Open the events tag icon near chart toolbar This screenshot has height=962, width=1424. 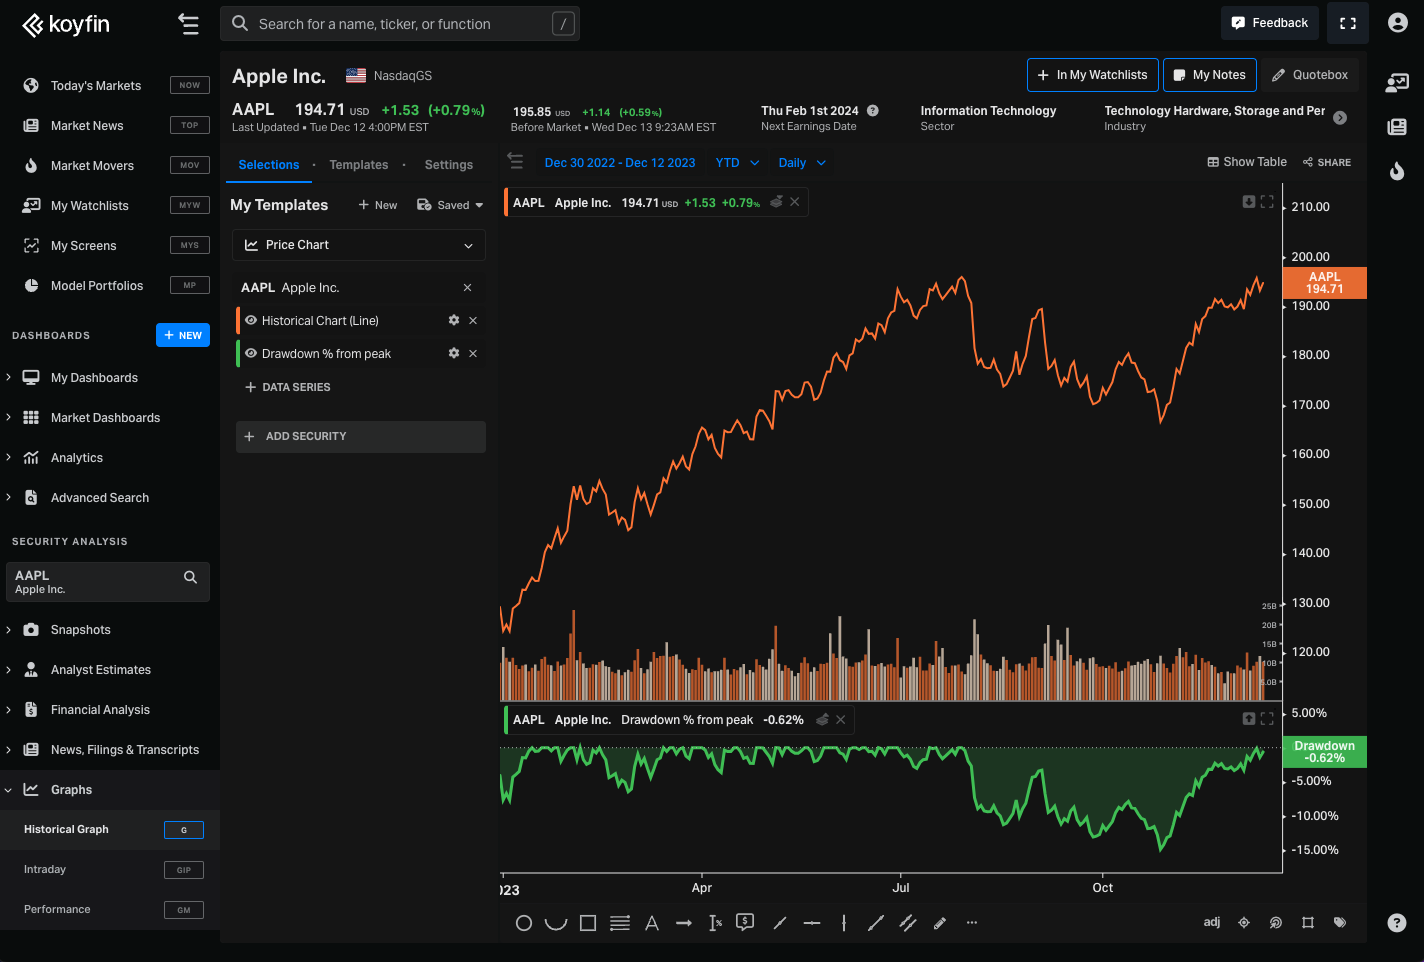tap(1340, 923)
